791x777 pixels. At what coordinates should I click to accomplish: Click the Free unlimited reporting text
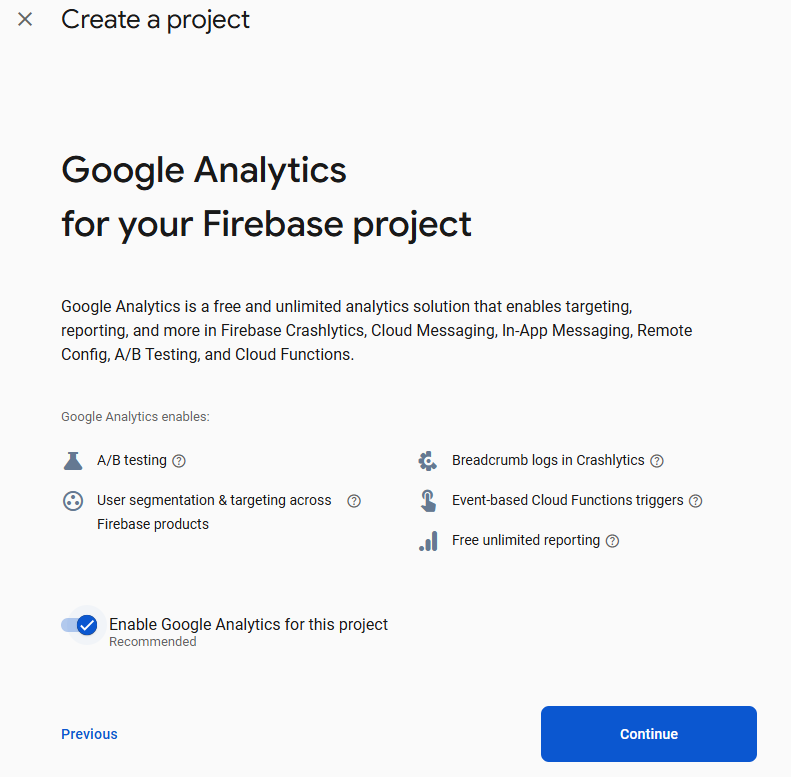(x=526, y=541)
